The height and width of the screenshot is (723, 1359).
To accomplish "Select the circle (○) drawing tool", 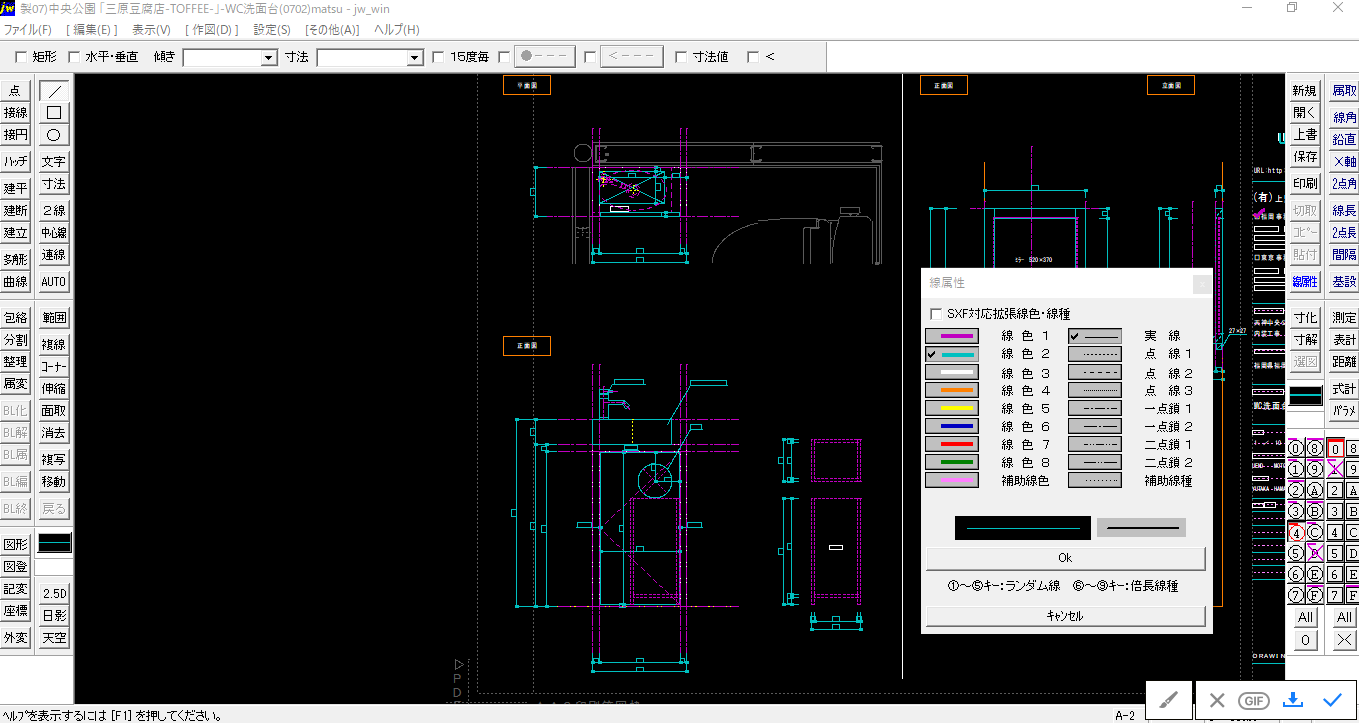I will [x=54, y=134].
